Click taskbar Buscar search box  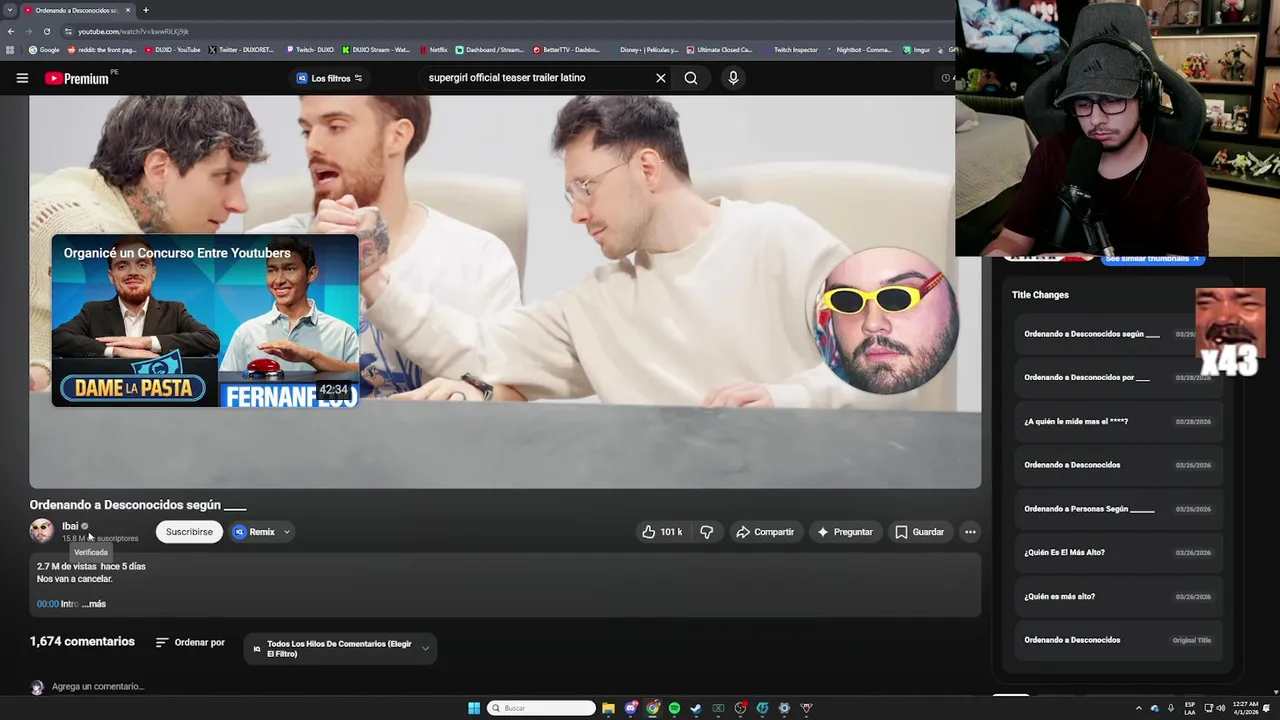[x=541, y=708]
